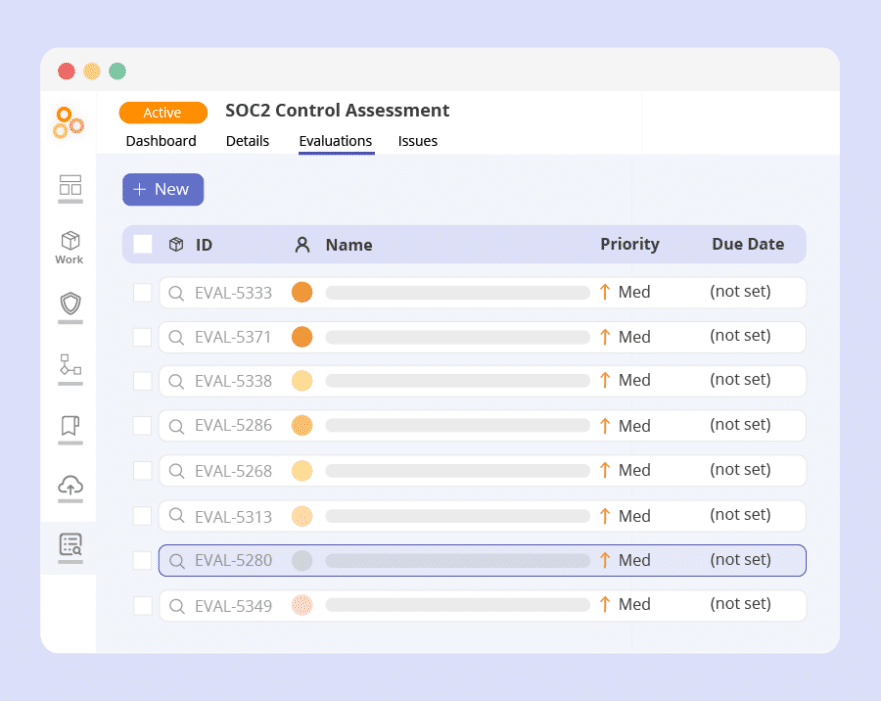
Task: Open the workflow diagram sidebar icon
Action: 70,365
